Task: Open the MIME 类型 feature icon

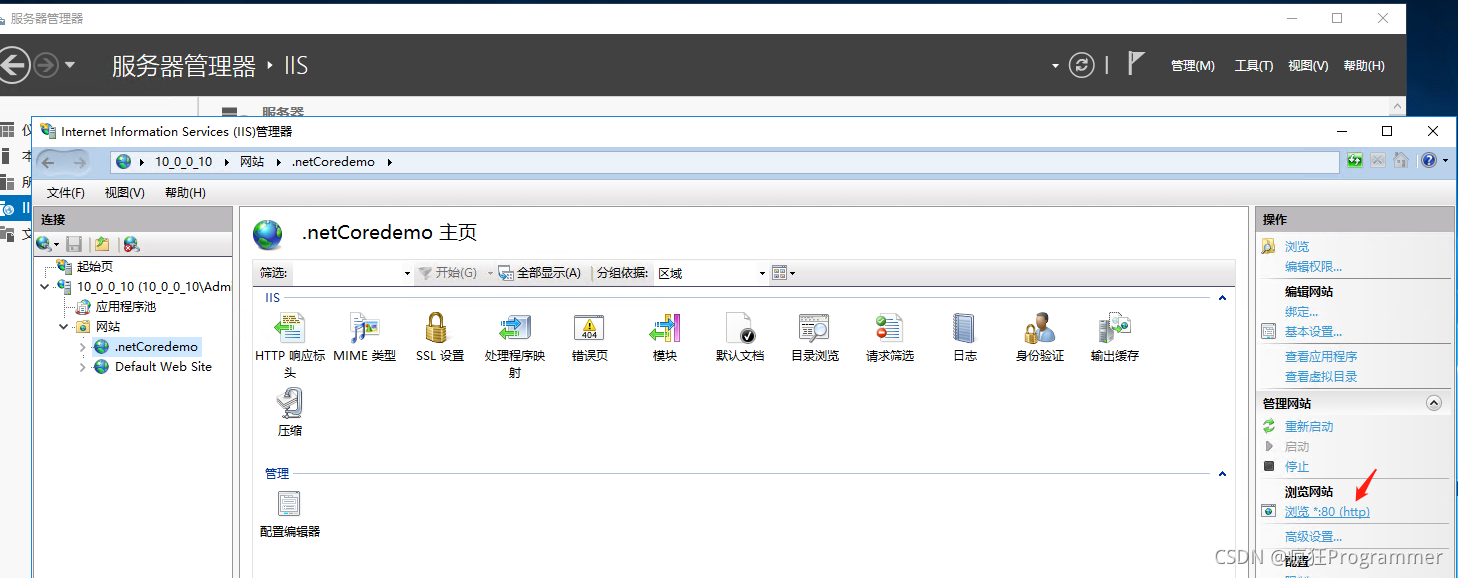Action: [x=364, y=329]
